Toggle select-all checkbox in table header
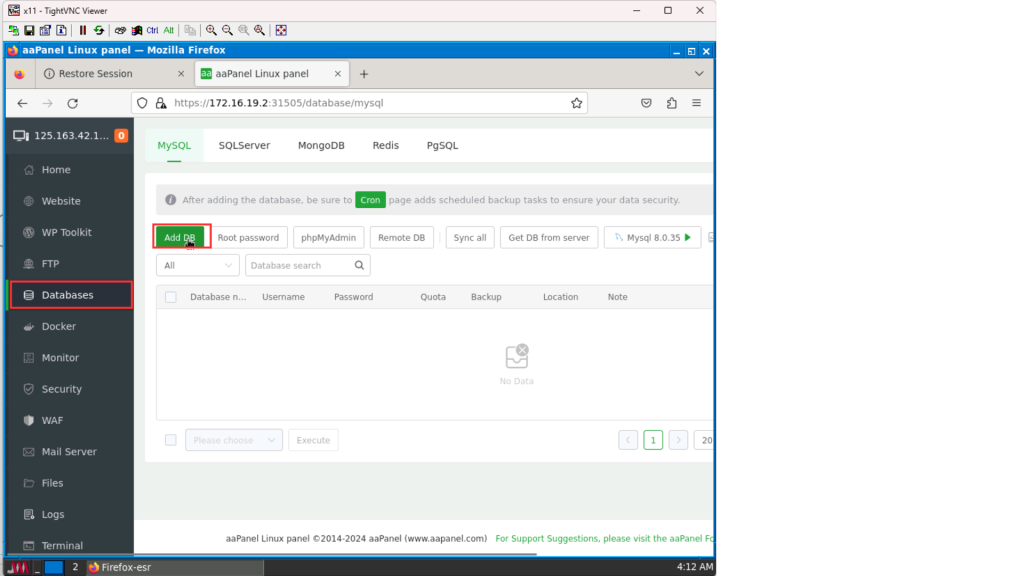Screen dimensions: 1024x576 171,297
